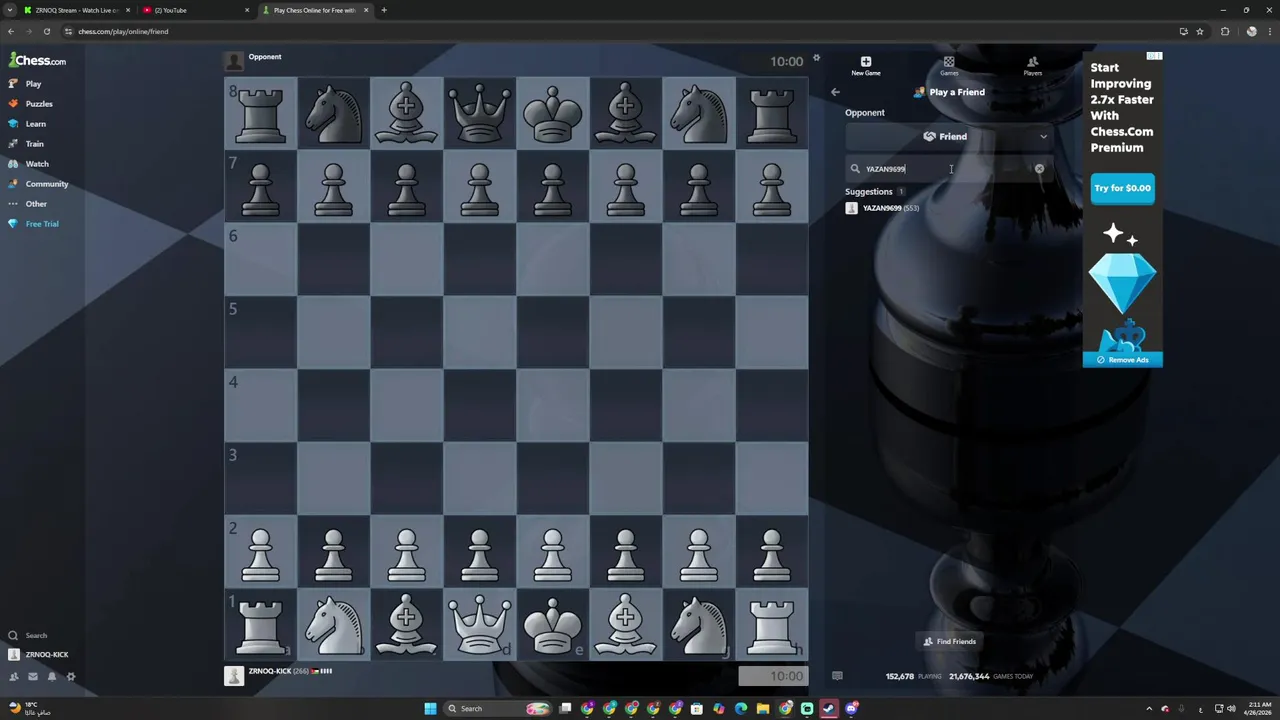This screenshot has width=1280, height=720.
Task: Open weather widget on taskbar
Action: 28,709
